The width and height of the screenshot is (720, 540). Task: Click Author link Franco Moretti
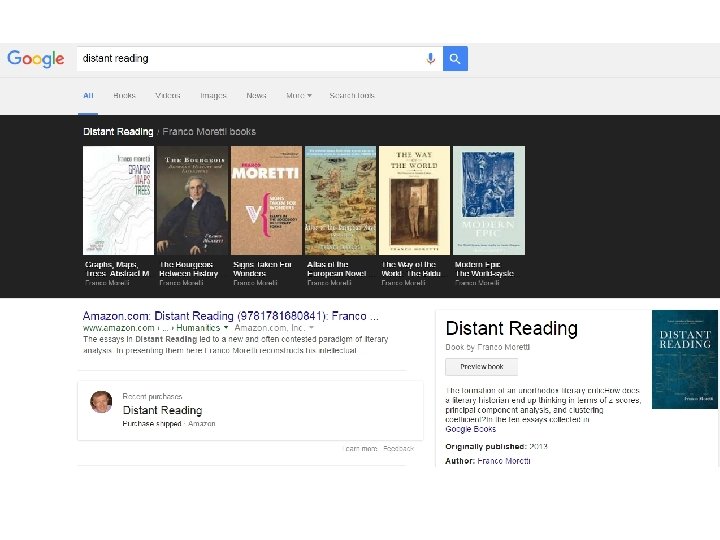pyautogui.click(x=504, y=461)
